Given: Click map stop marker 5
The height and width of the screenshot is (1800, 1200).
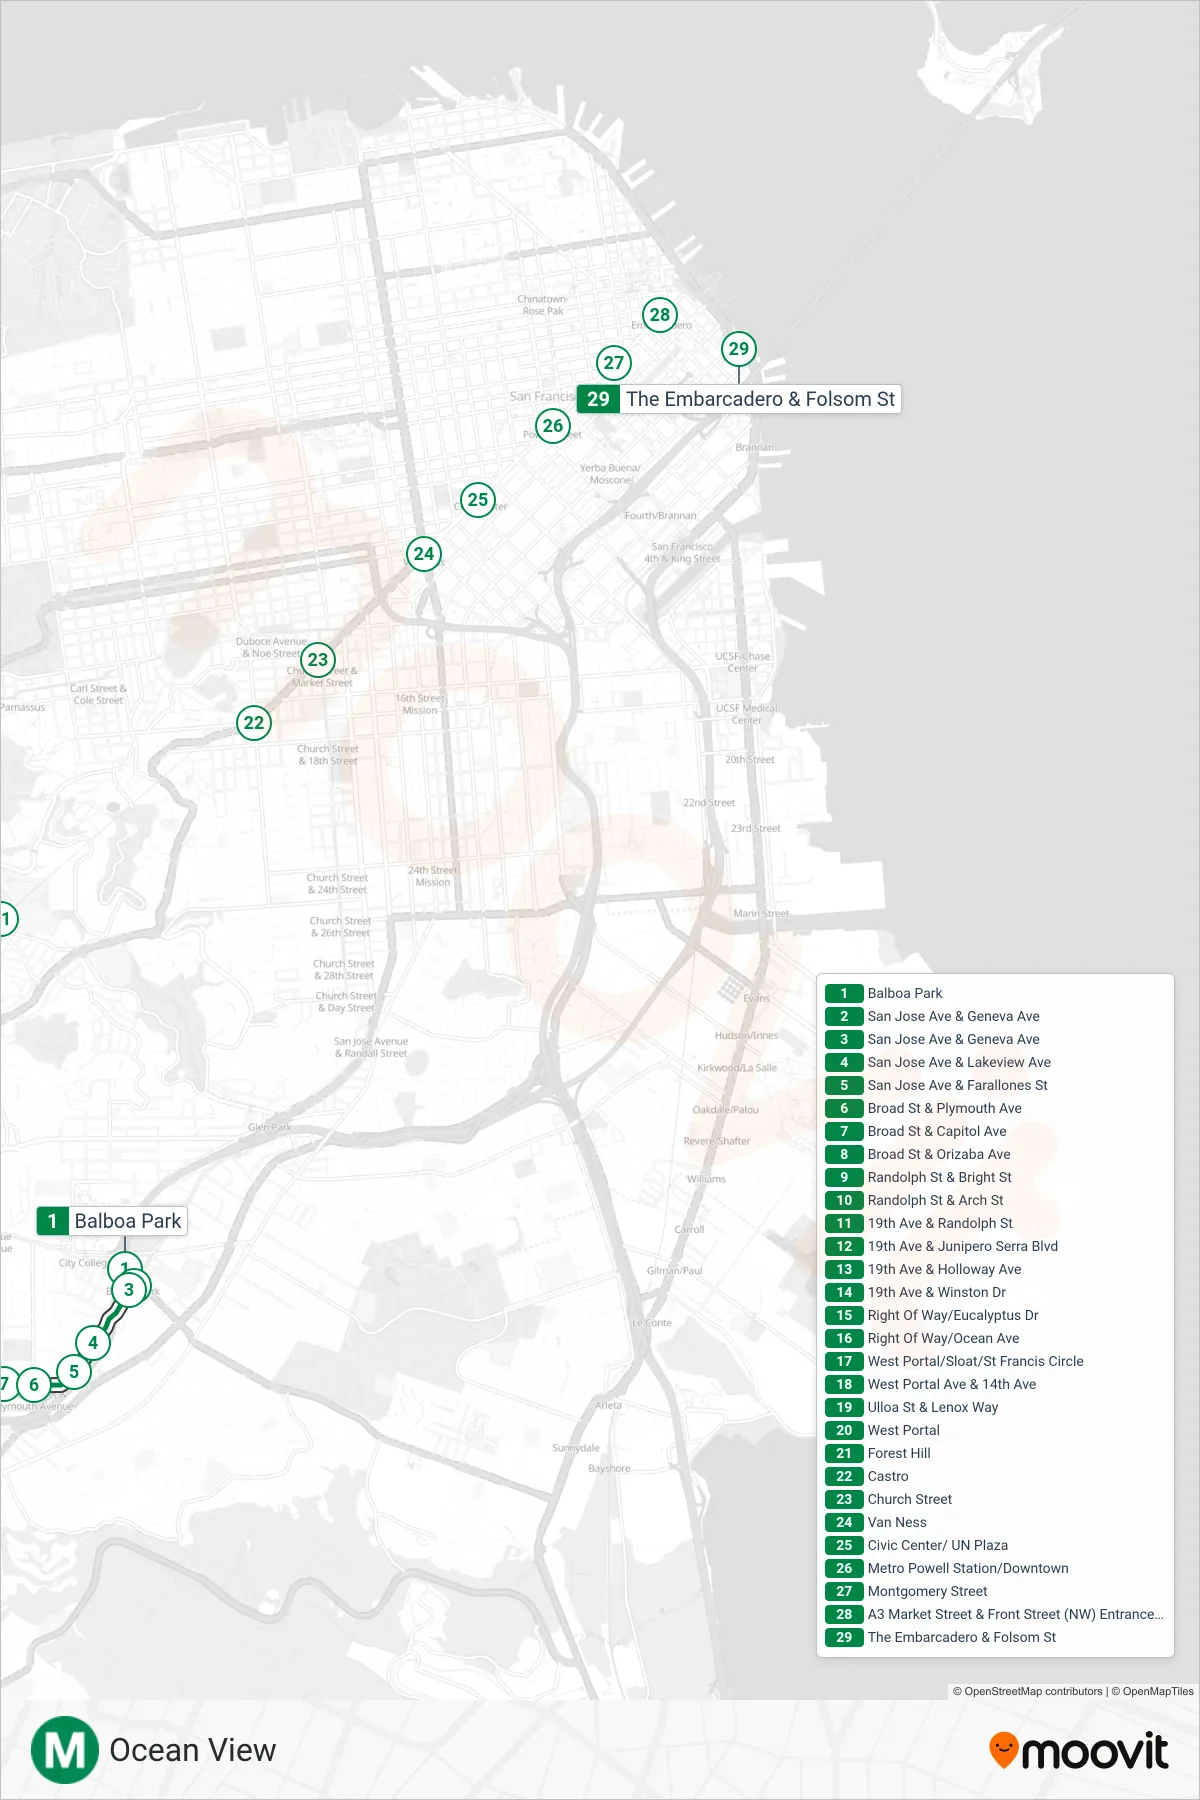Looking at the screenshot, I should click(x=74, y=1372).
